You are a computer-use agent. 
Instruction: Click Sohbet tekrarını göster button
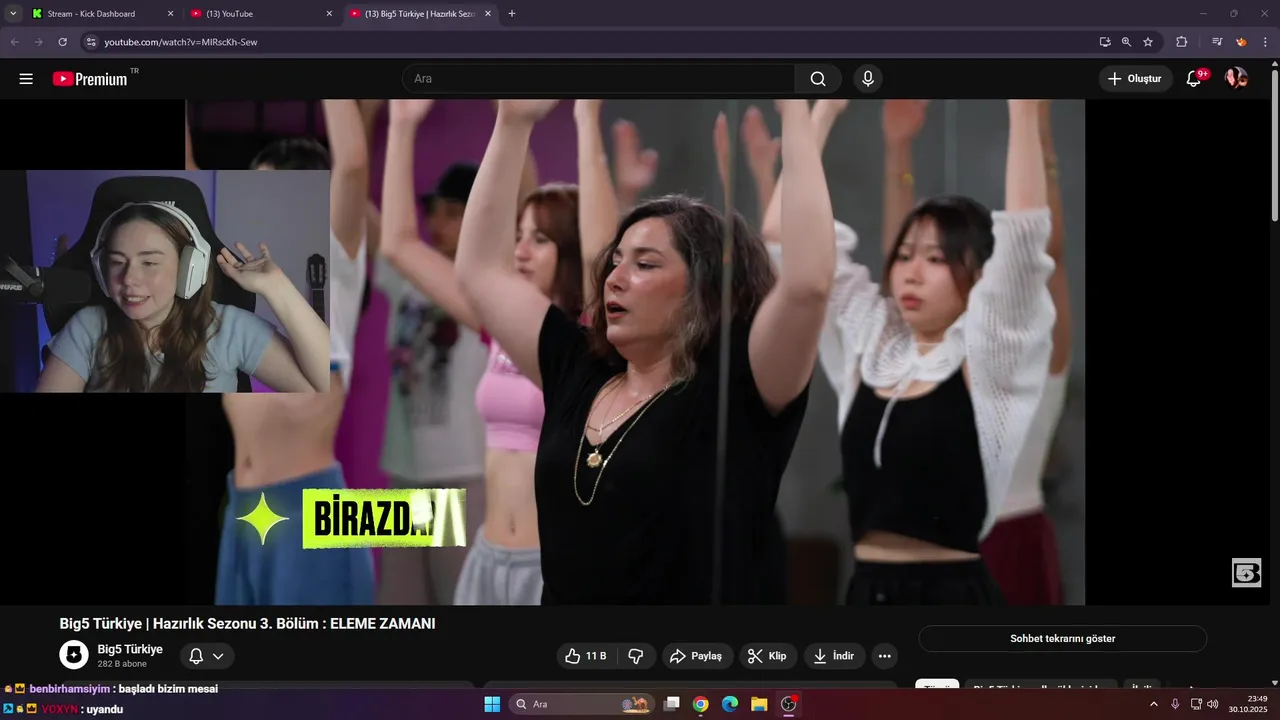(x=1062, y=638)
